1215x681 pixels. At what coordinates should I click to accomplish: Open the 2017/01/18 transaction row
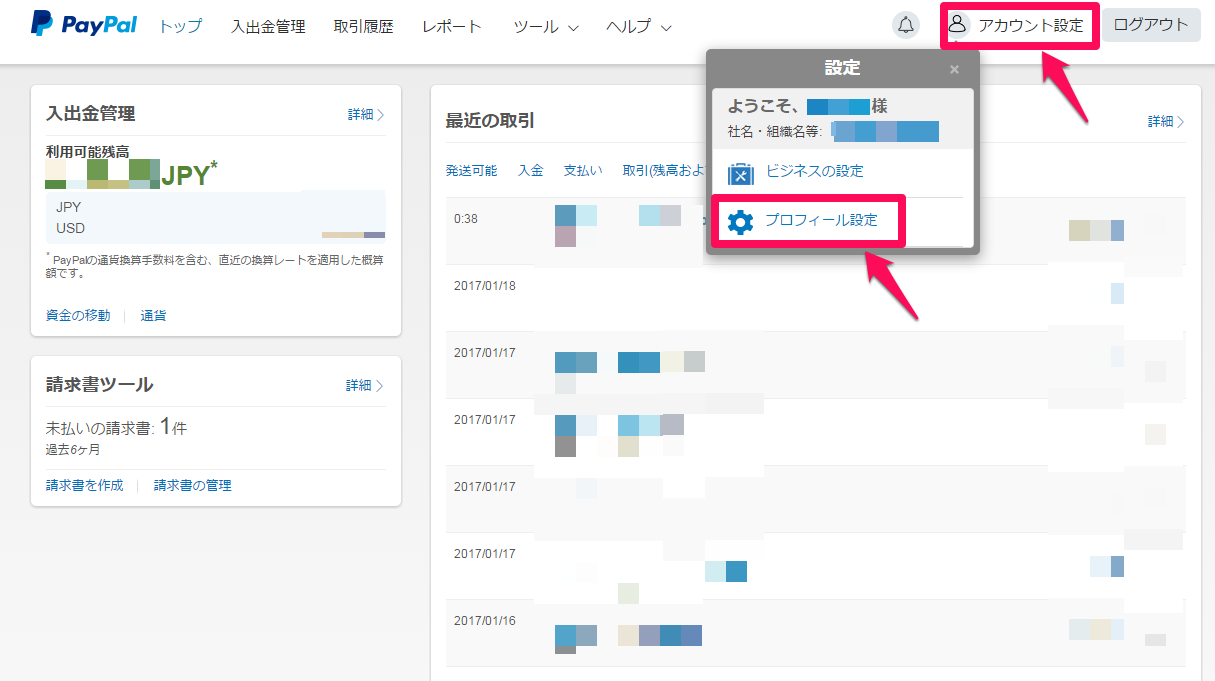click(815, 298)
